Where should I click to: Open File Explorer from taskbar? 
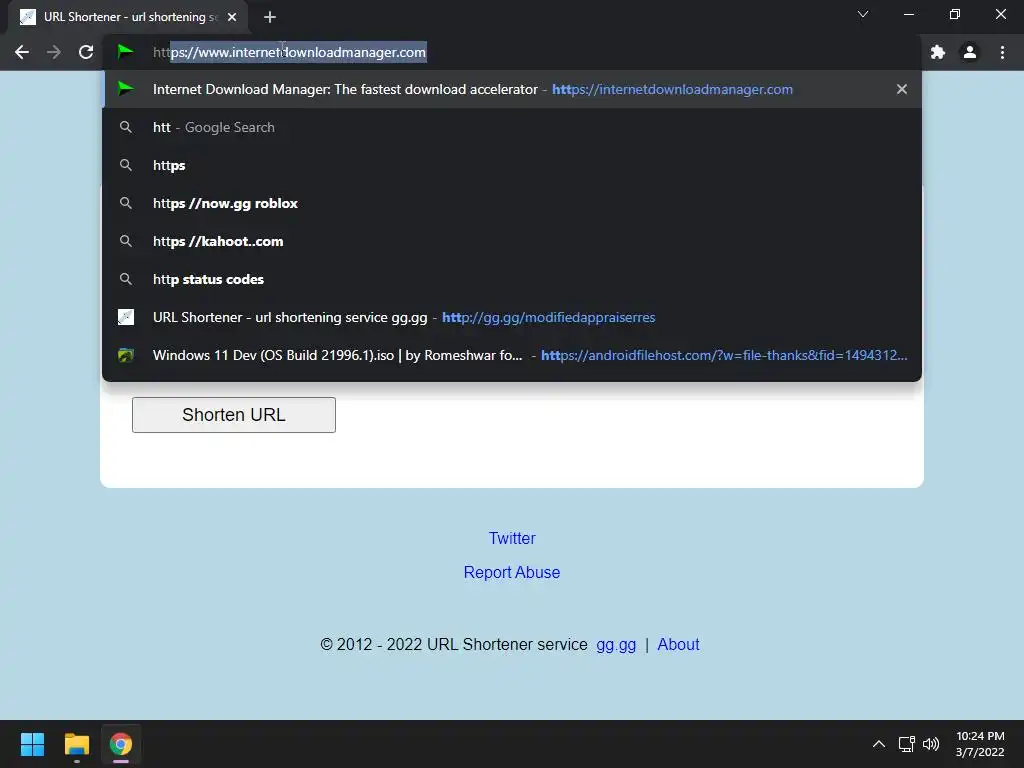(76, 744)
